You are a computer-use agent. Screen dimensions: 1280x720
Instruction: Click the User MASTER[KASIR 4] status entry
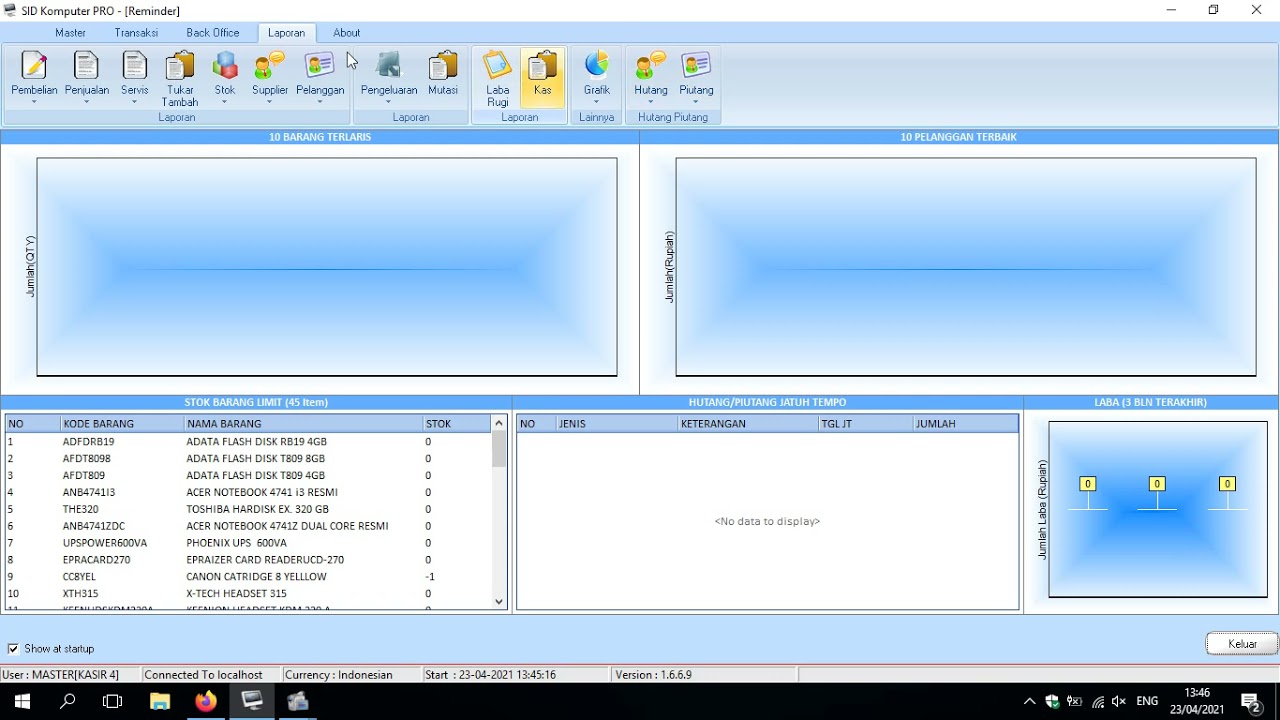pyautogui.click(x=70, y=675)
